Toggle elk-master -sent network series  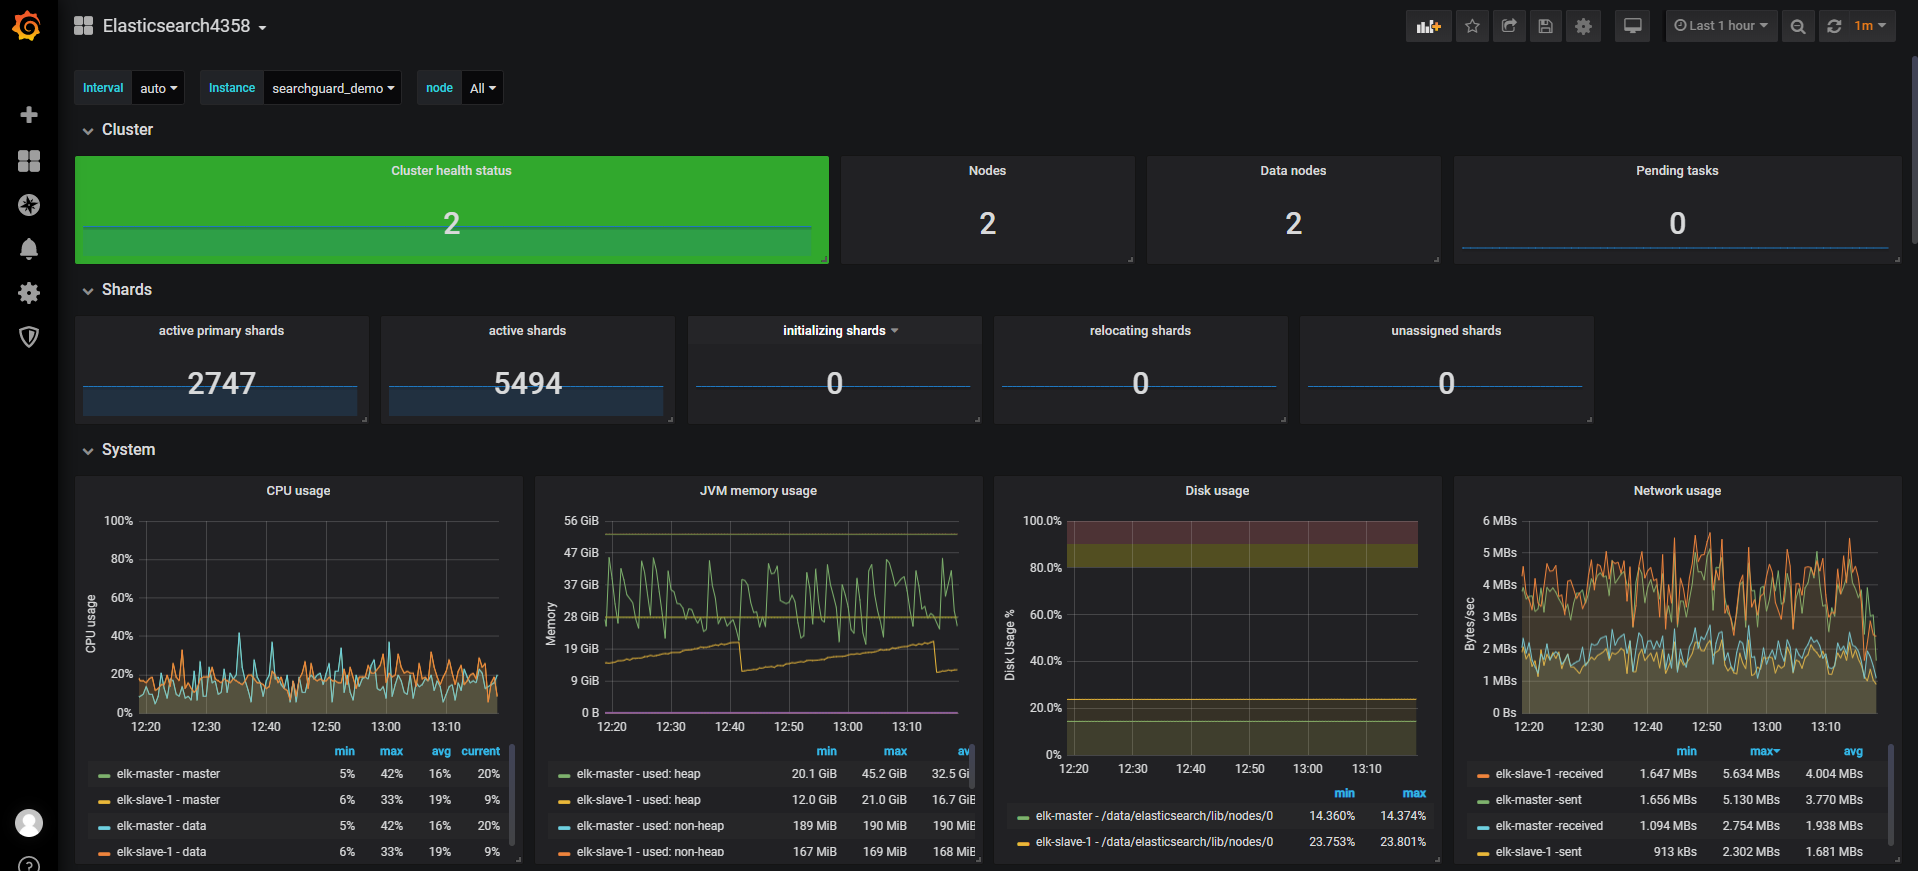(1538, 800)
